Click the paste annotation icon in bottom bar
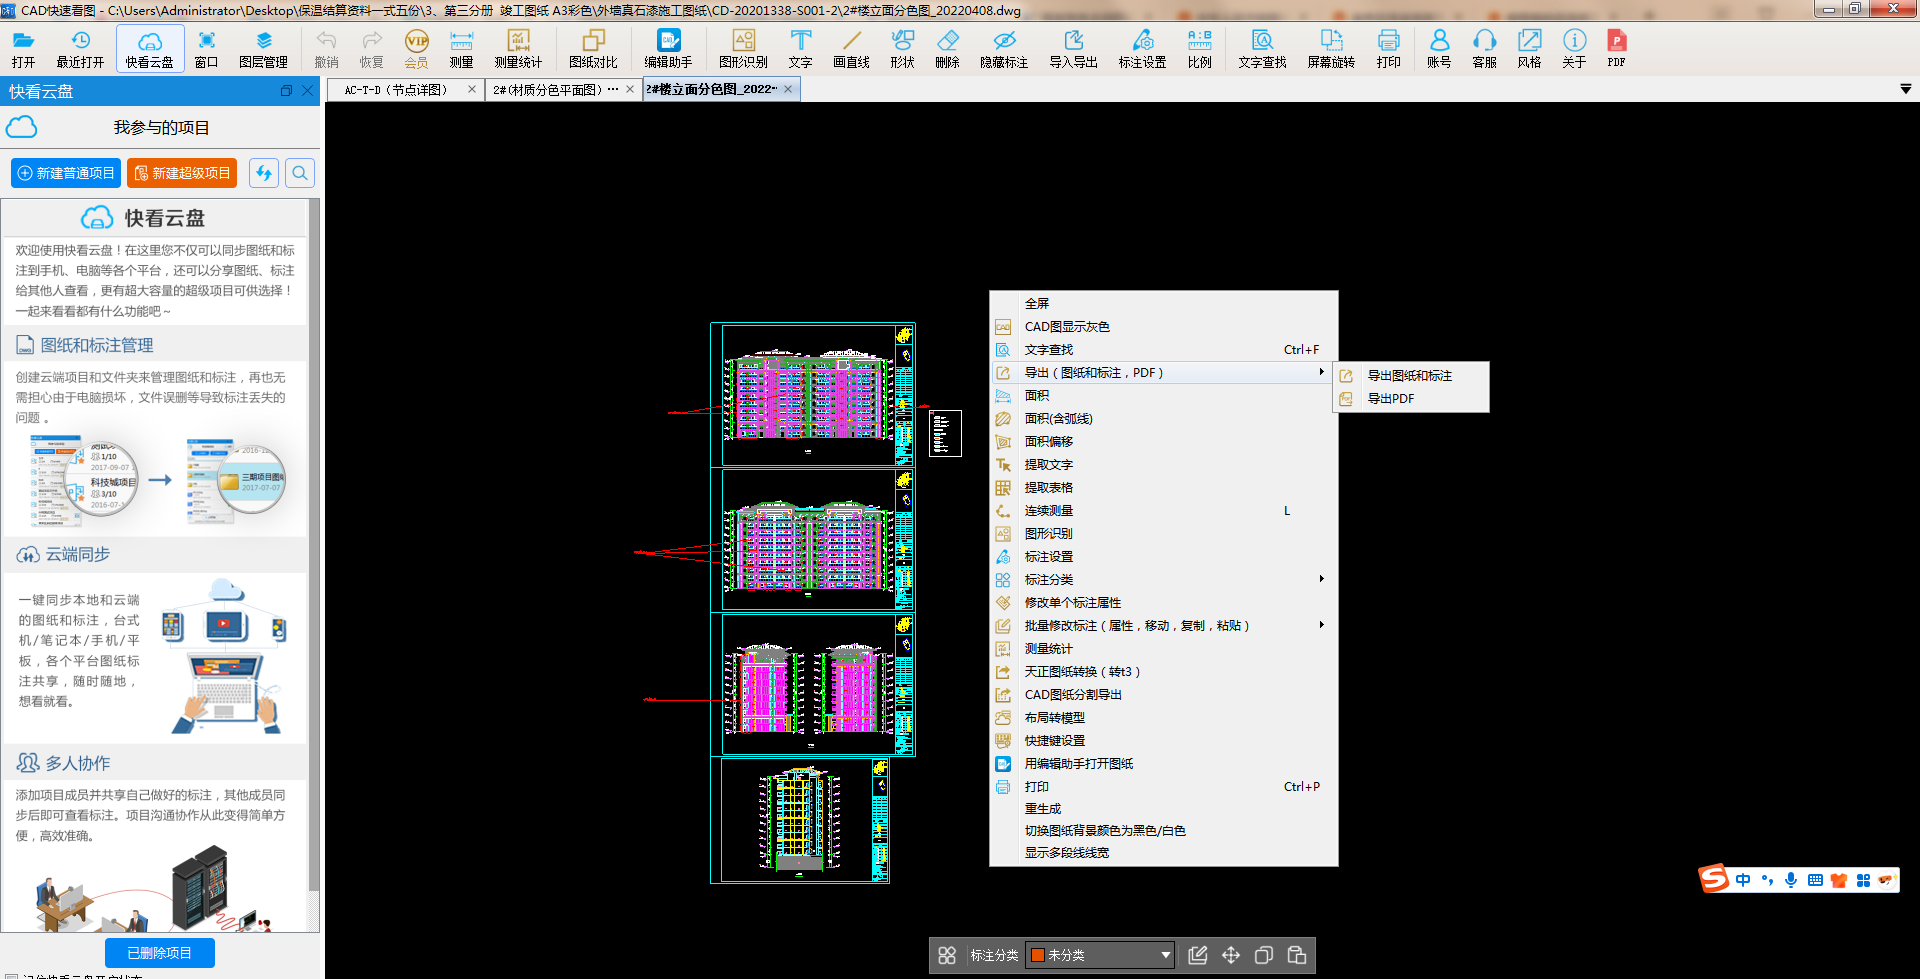This screenshot has width=1920, height=979. coord(1296,955)
